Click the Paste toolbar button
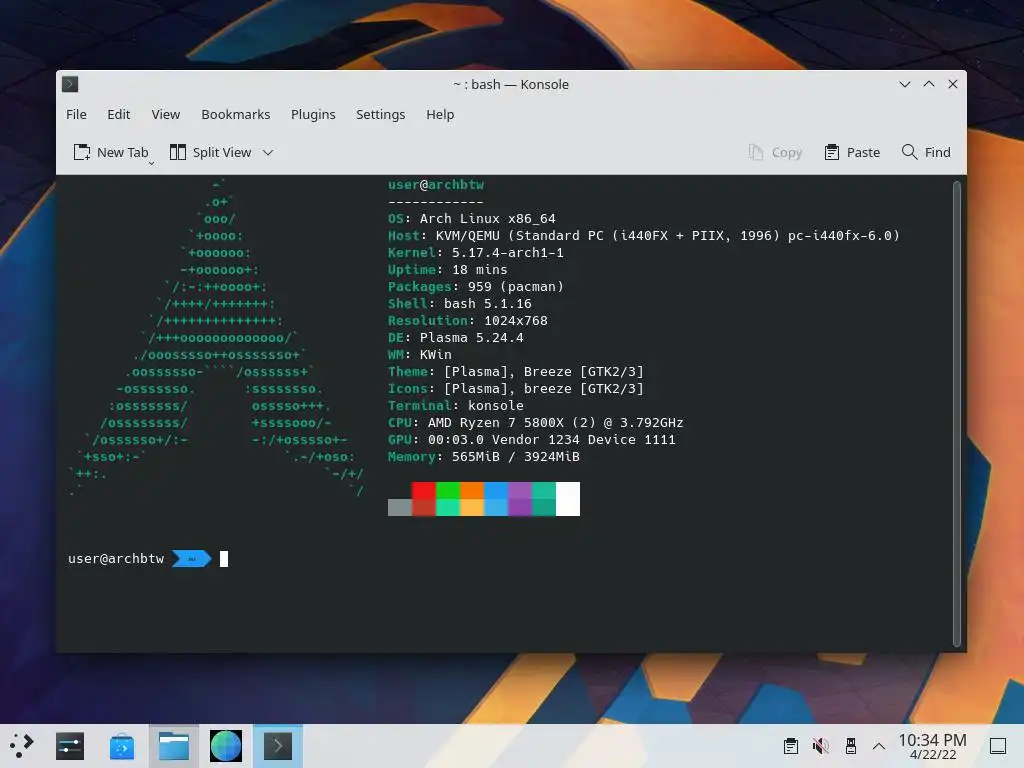 [852, 152]
